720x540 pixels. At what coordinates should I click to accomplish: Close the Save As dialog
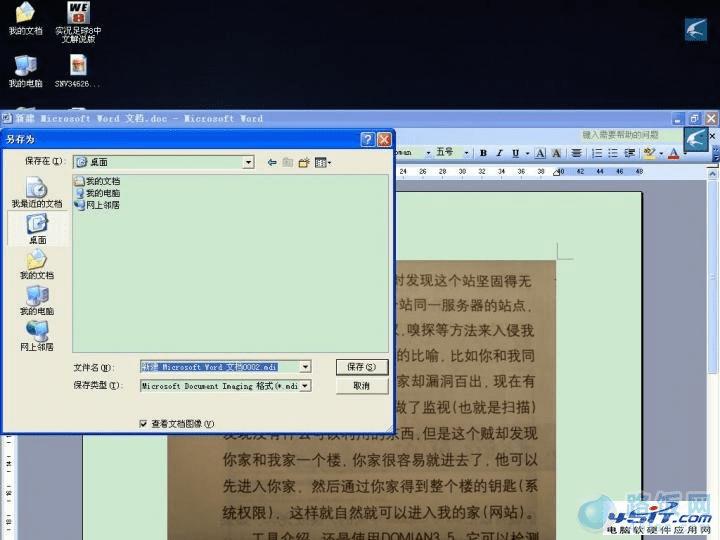tap(384, 139)
